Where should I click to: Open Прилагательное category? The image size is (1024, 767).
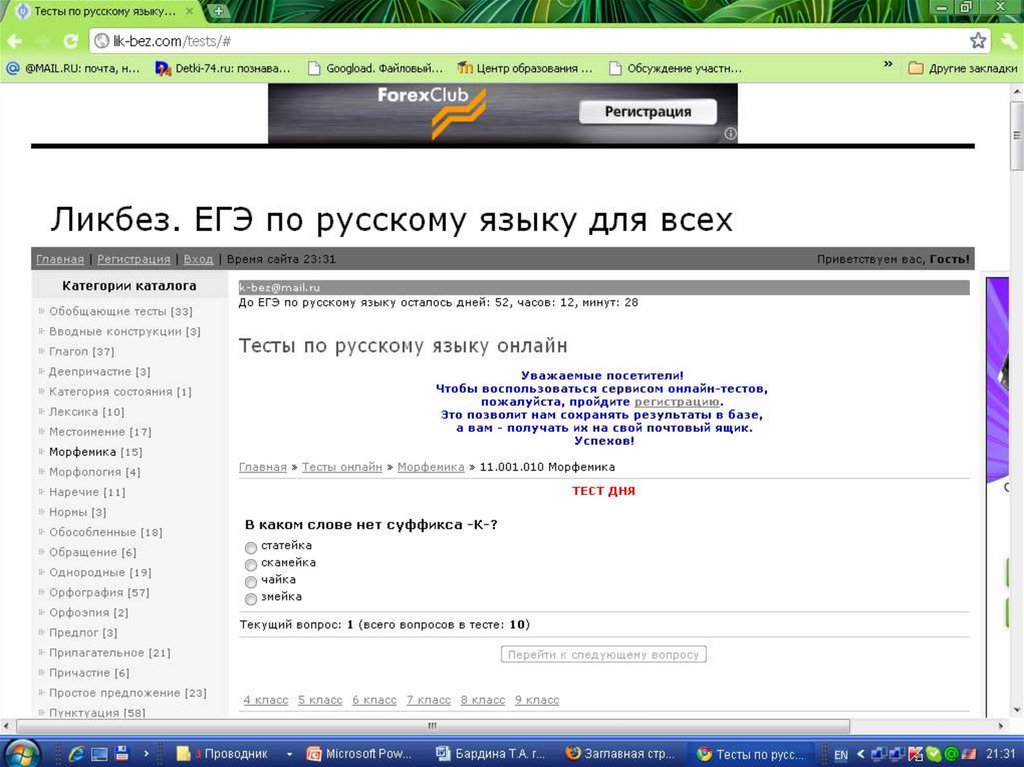97,653
